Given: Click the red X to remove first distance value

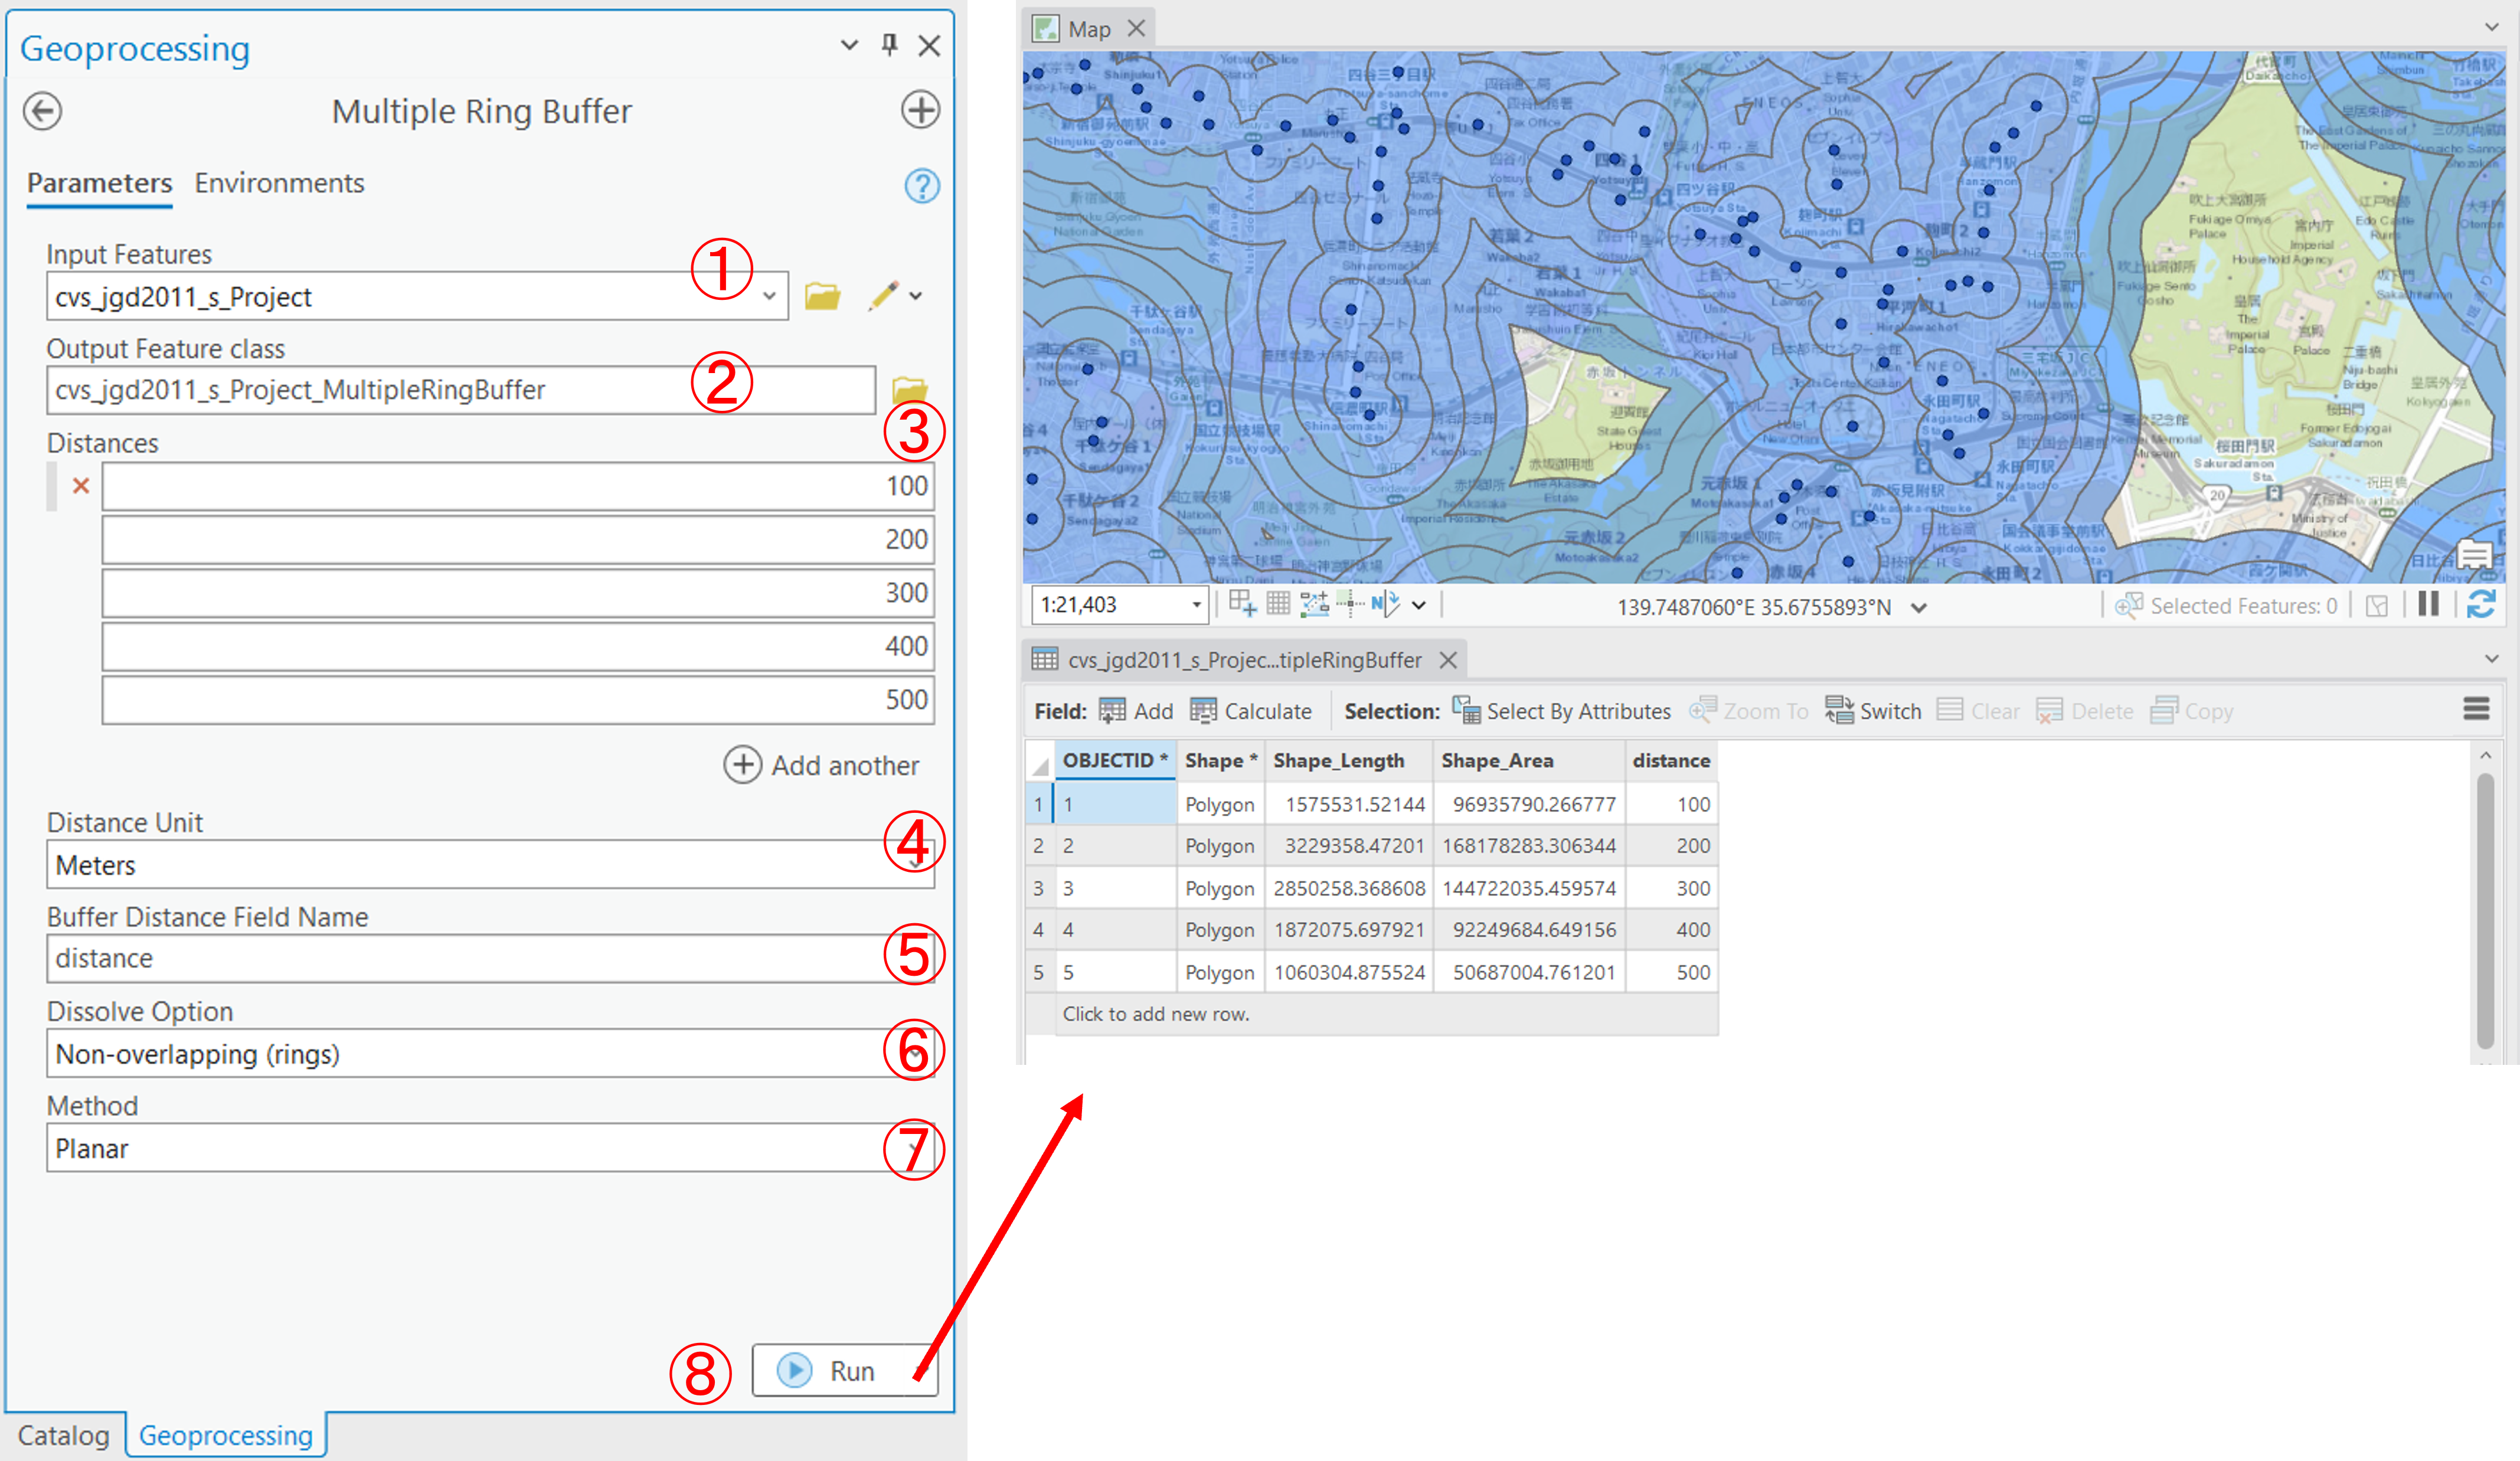Looking at the screenshot, I should pos(81,485).
